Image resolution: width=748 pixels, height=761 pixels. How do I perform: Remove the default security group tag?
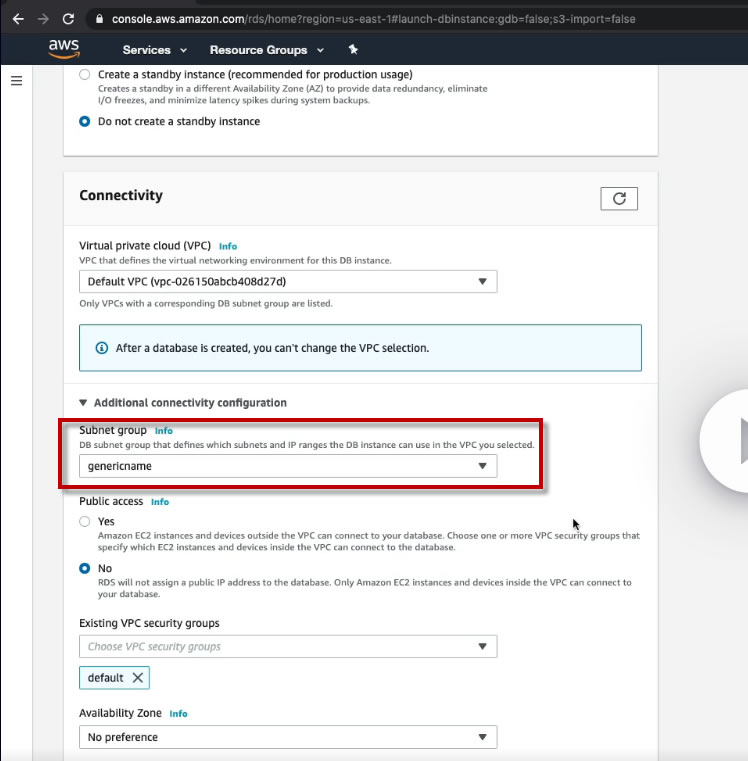[138, 678]
